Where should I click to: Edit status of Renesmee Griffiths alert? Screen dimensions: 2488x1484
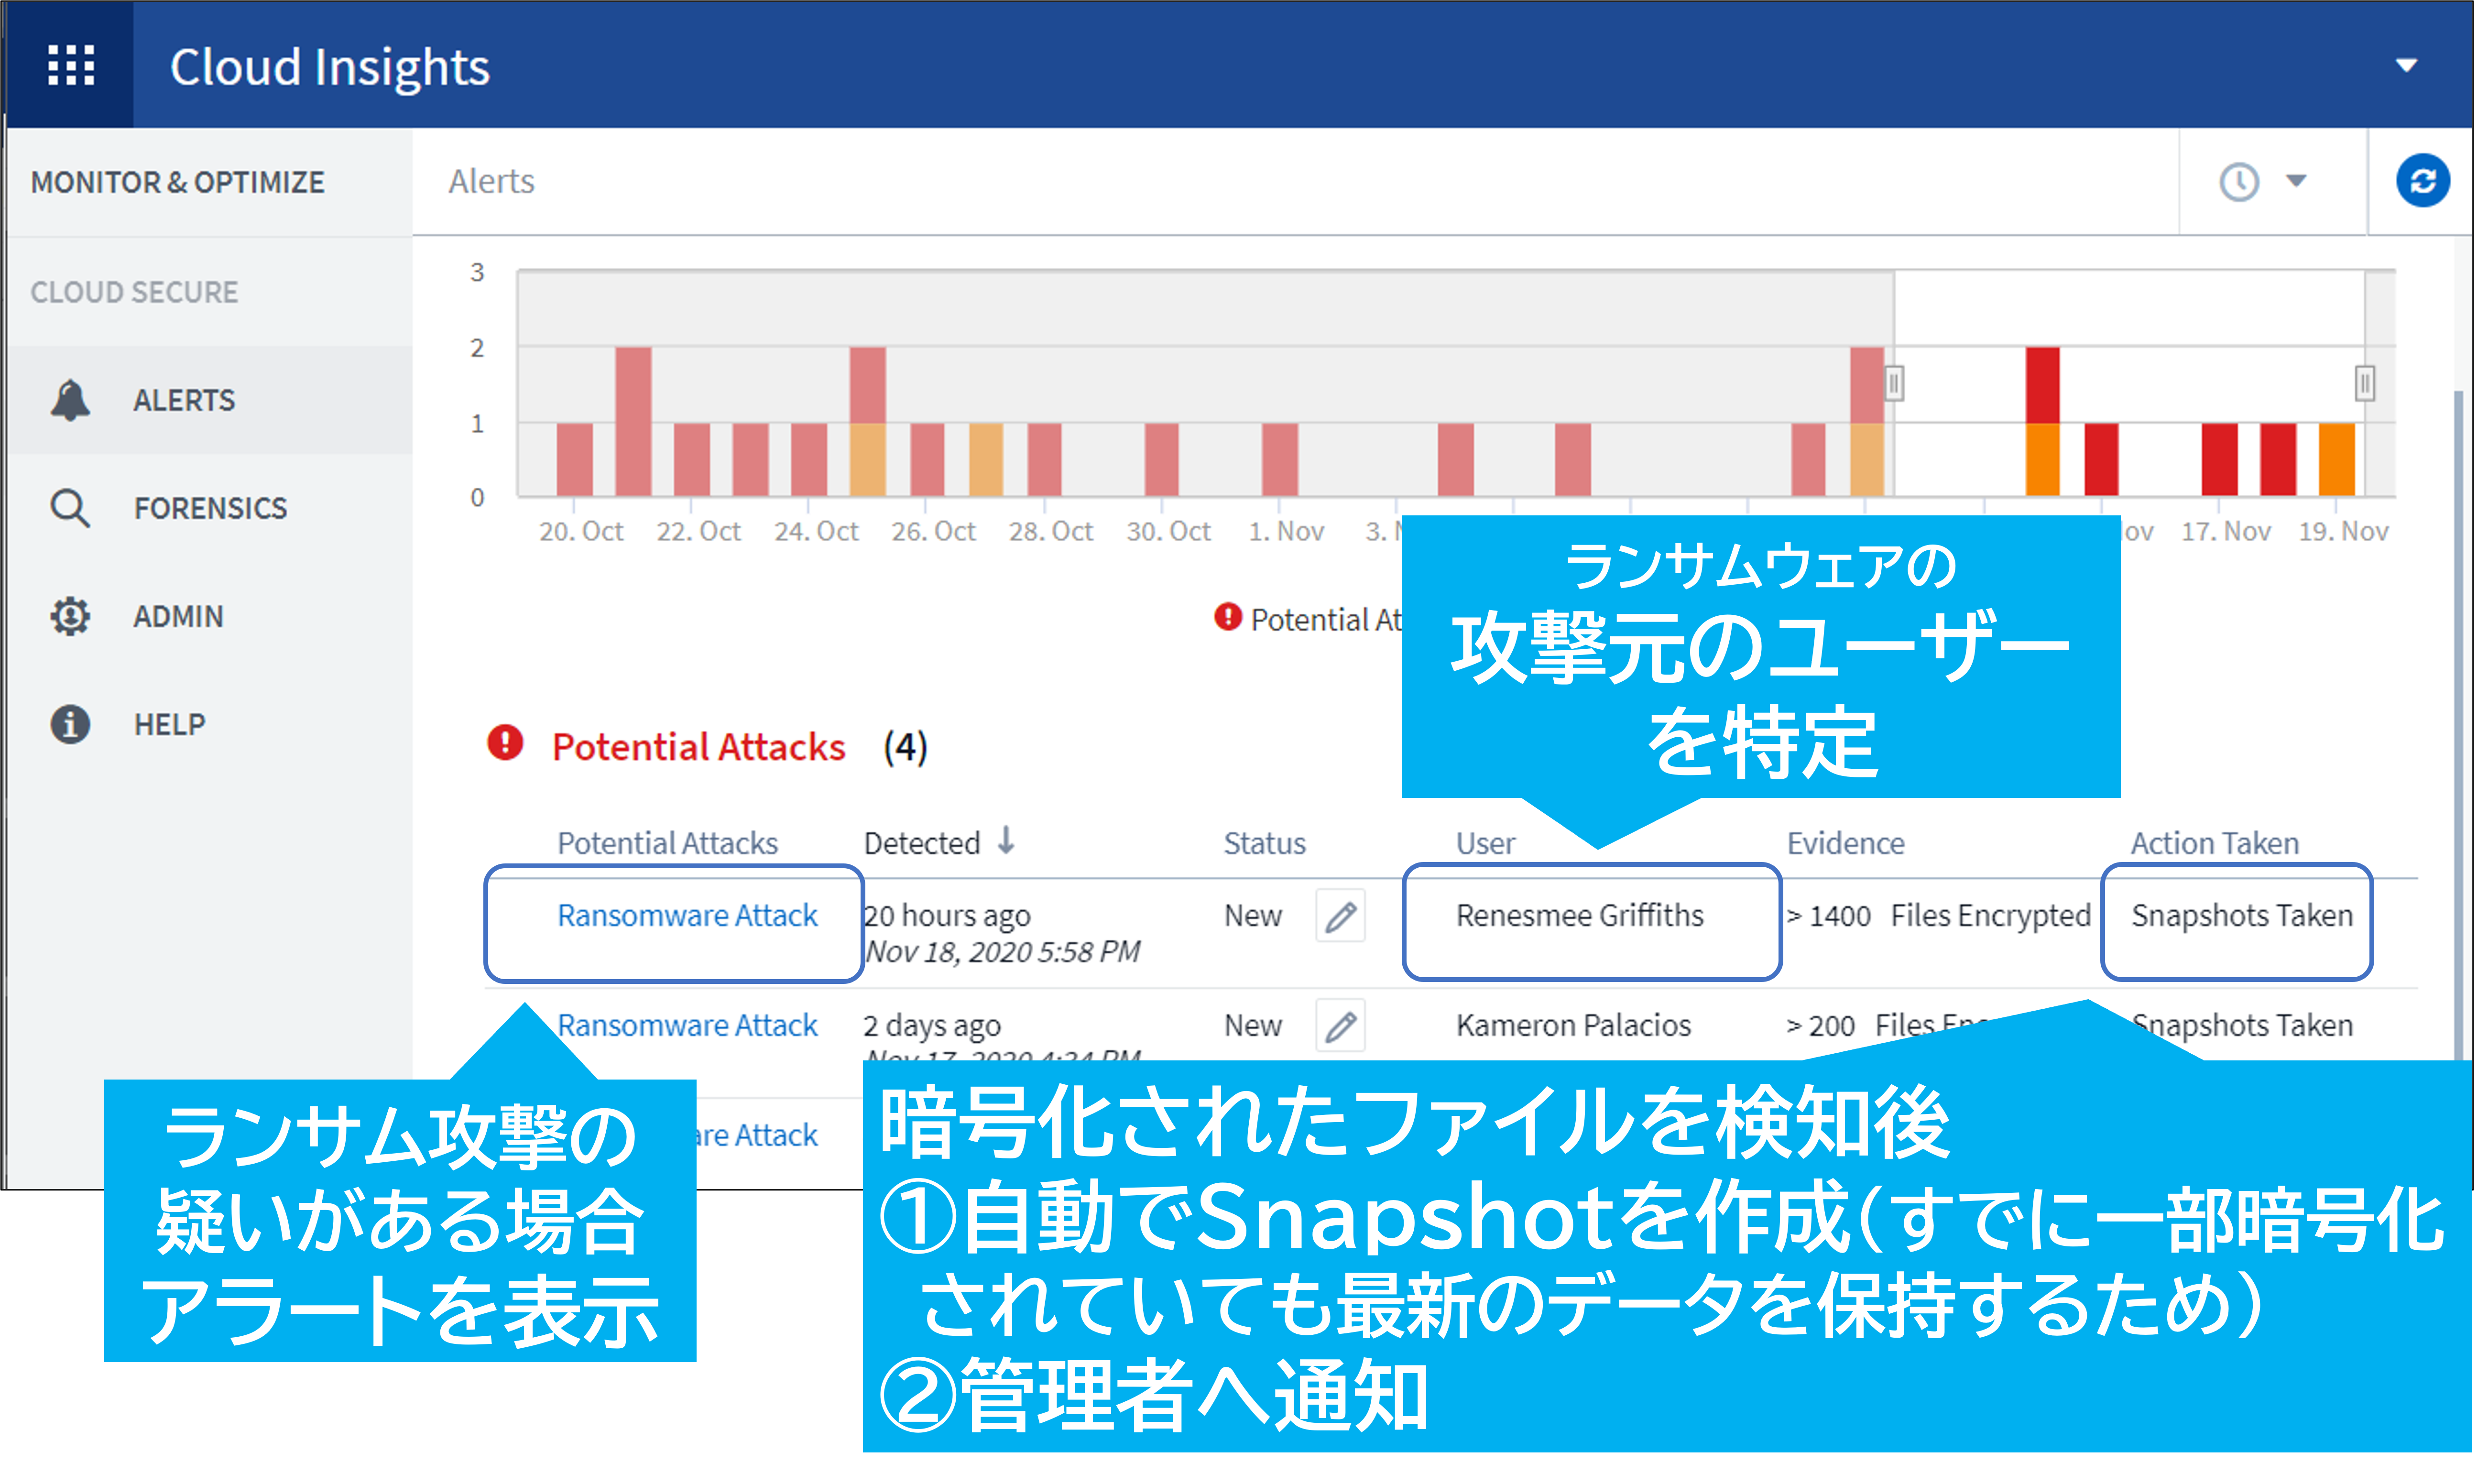[1340, 916]
